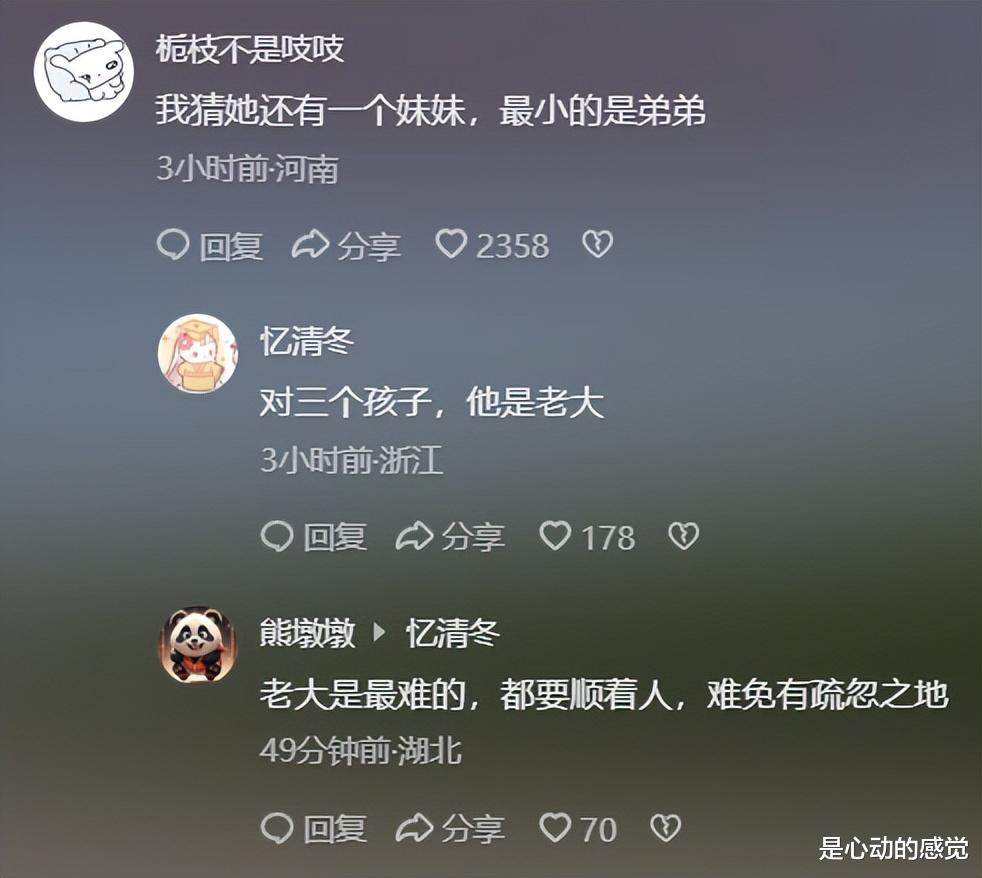
Task: Tap the reply bubble under the 浙江 comment
Action: 277,536
